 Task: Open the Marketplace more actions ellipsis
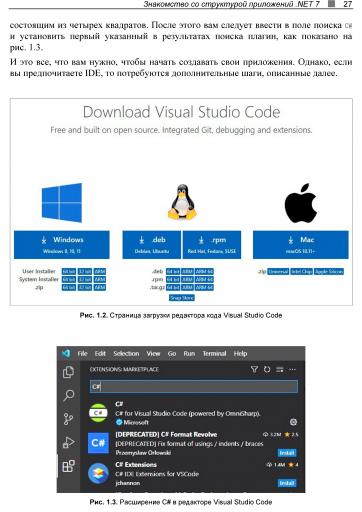tap(292, 369)
